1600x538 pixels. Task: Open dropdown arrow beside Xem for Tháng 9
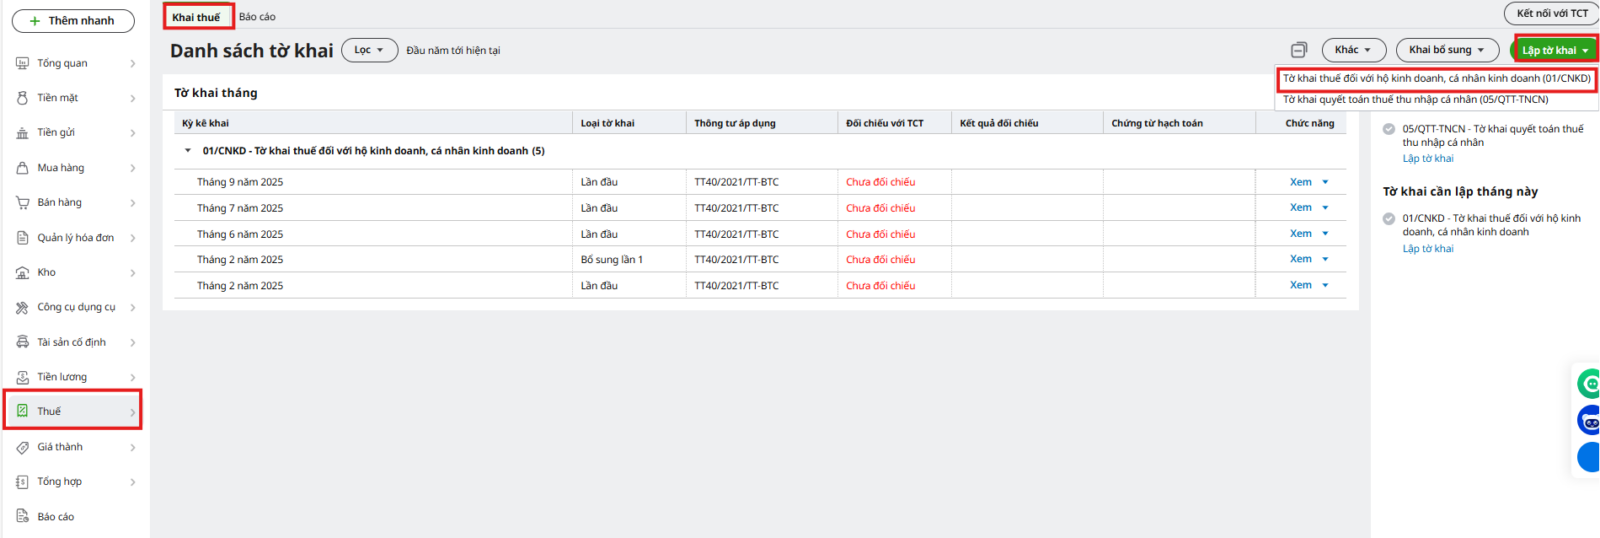[1326, 182]
